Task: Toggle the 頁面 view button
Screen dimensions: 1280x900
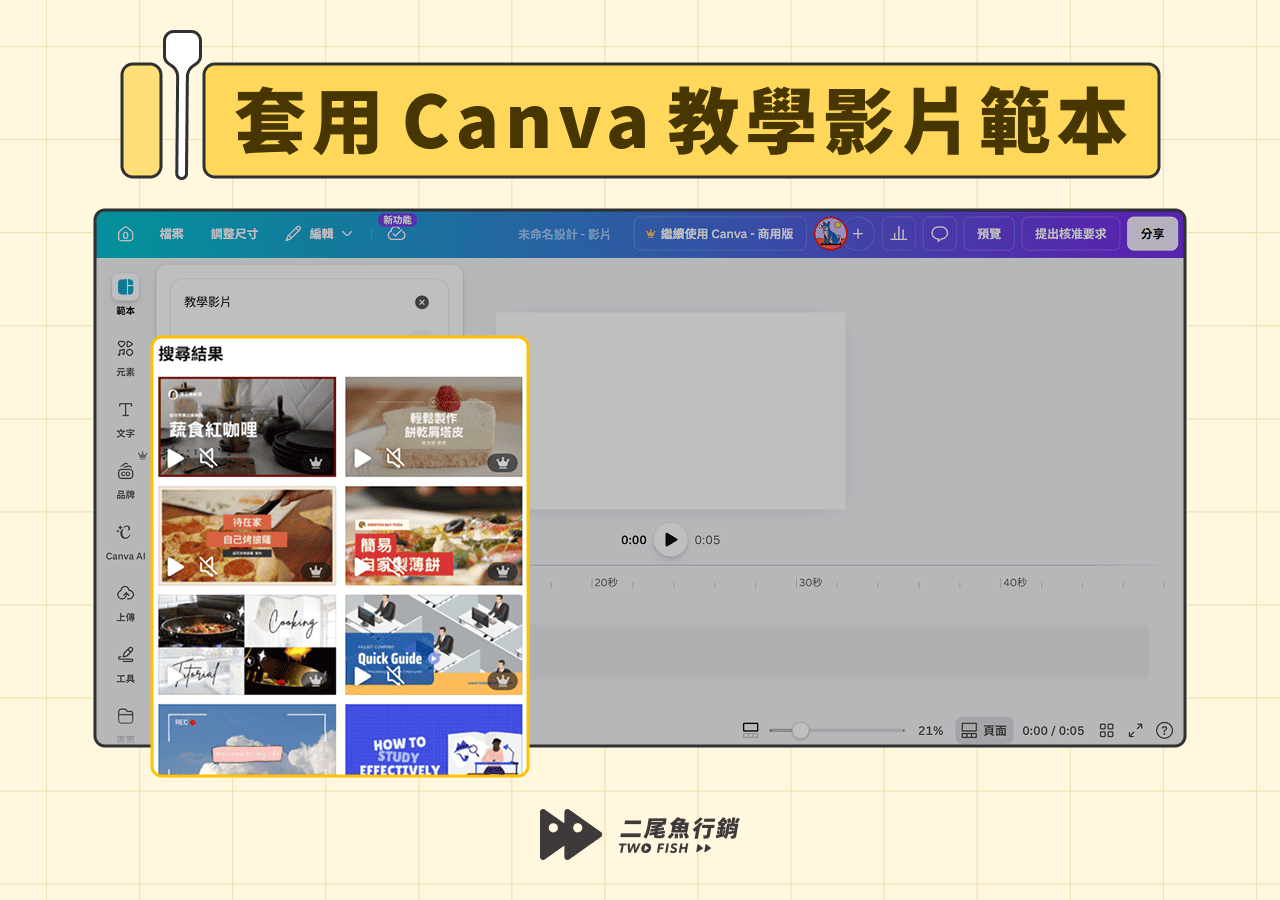Action: click(984, 731)
